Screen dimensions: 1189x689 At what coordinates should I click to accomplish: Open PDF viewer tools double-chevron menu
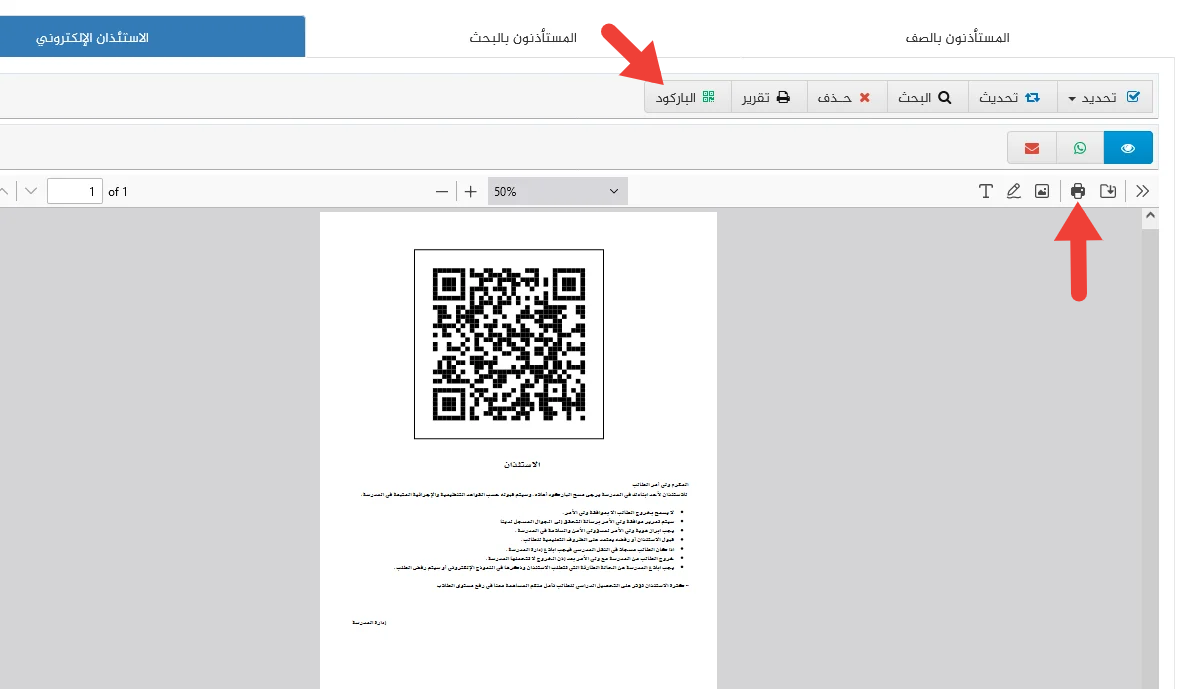click(x=1143, y=191)
